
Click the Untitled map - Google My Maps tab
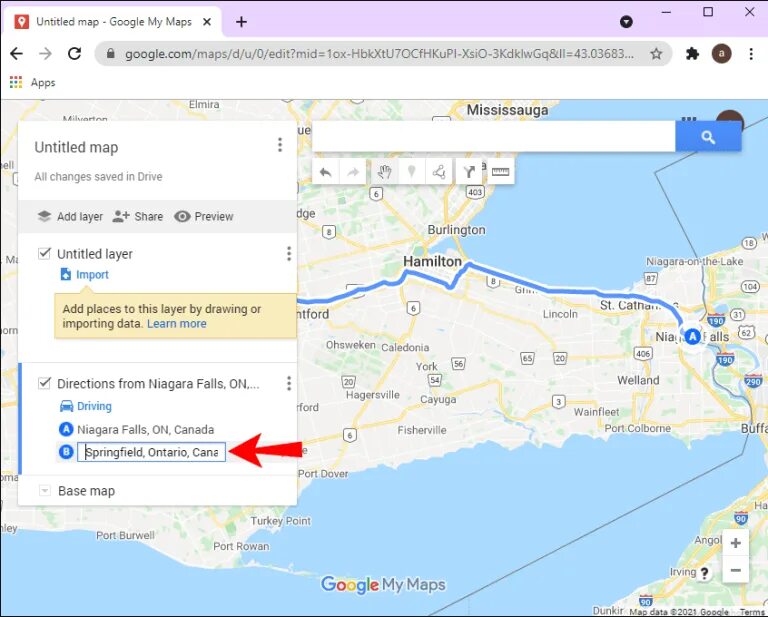pyautogui.click(x=114, y=22)
